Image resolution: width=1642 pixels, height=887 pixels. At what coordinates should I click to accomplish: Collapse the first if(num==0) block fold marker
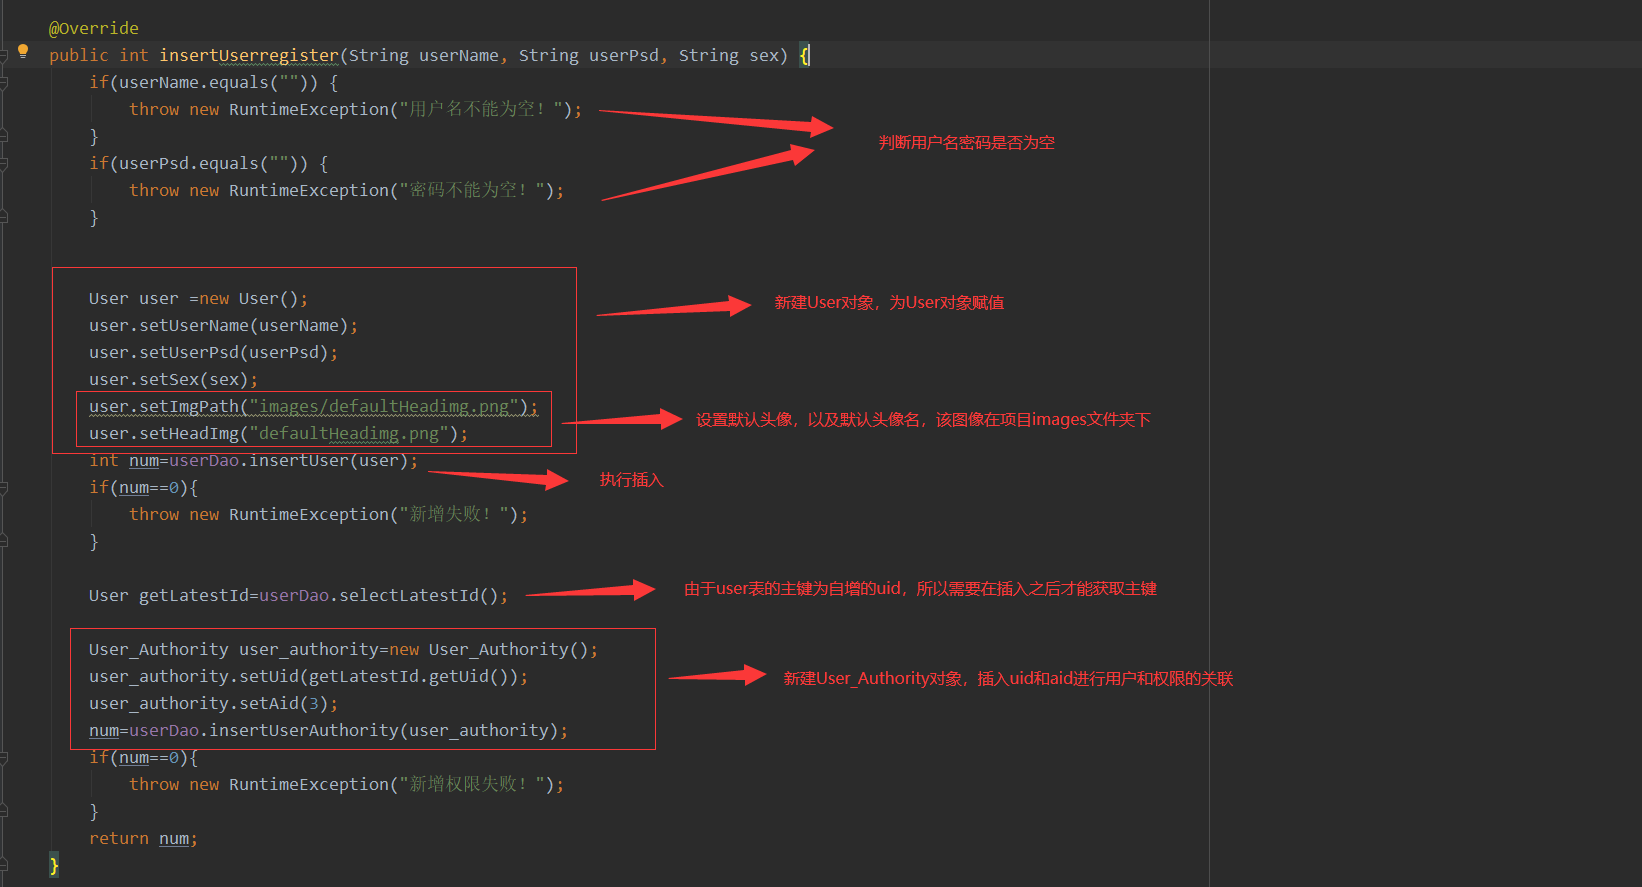(x=4, y=487)
